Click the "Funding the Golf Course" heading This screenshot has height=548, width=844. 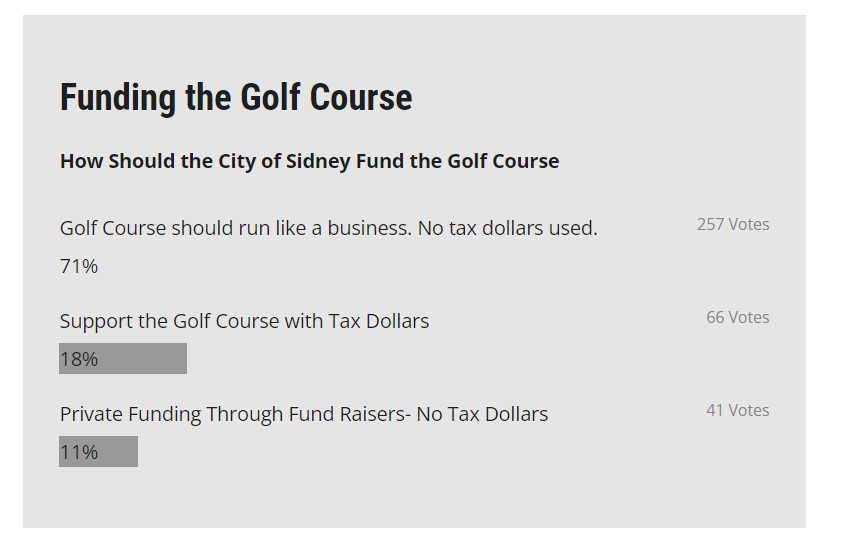pos(235,98)
